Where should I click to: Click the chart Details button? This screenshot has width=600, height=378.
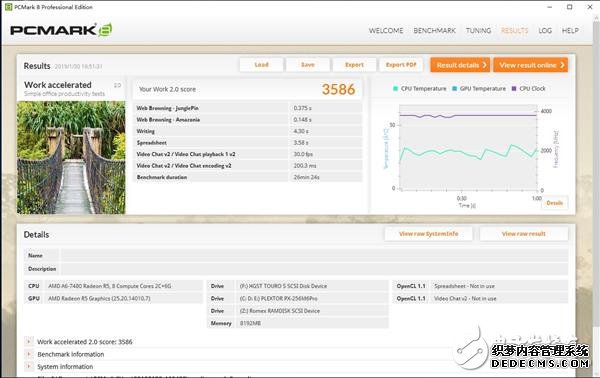tap(554, 203)
